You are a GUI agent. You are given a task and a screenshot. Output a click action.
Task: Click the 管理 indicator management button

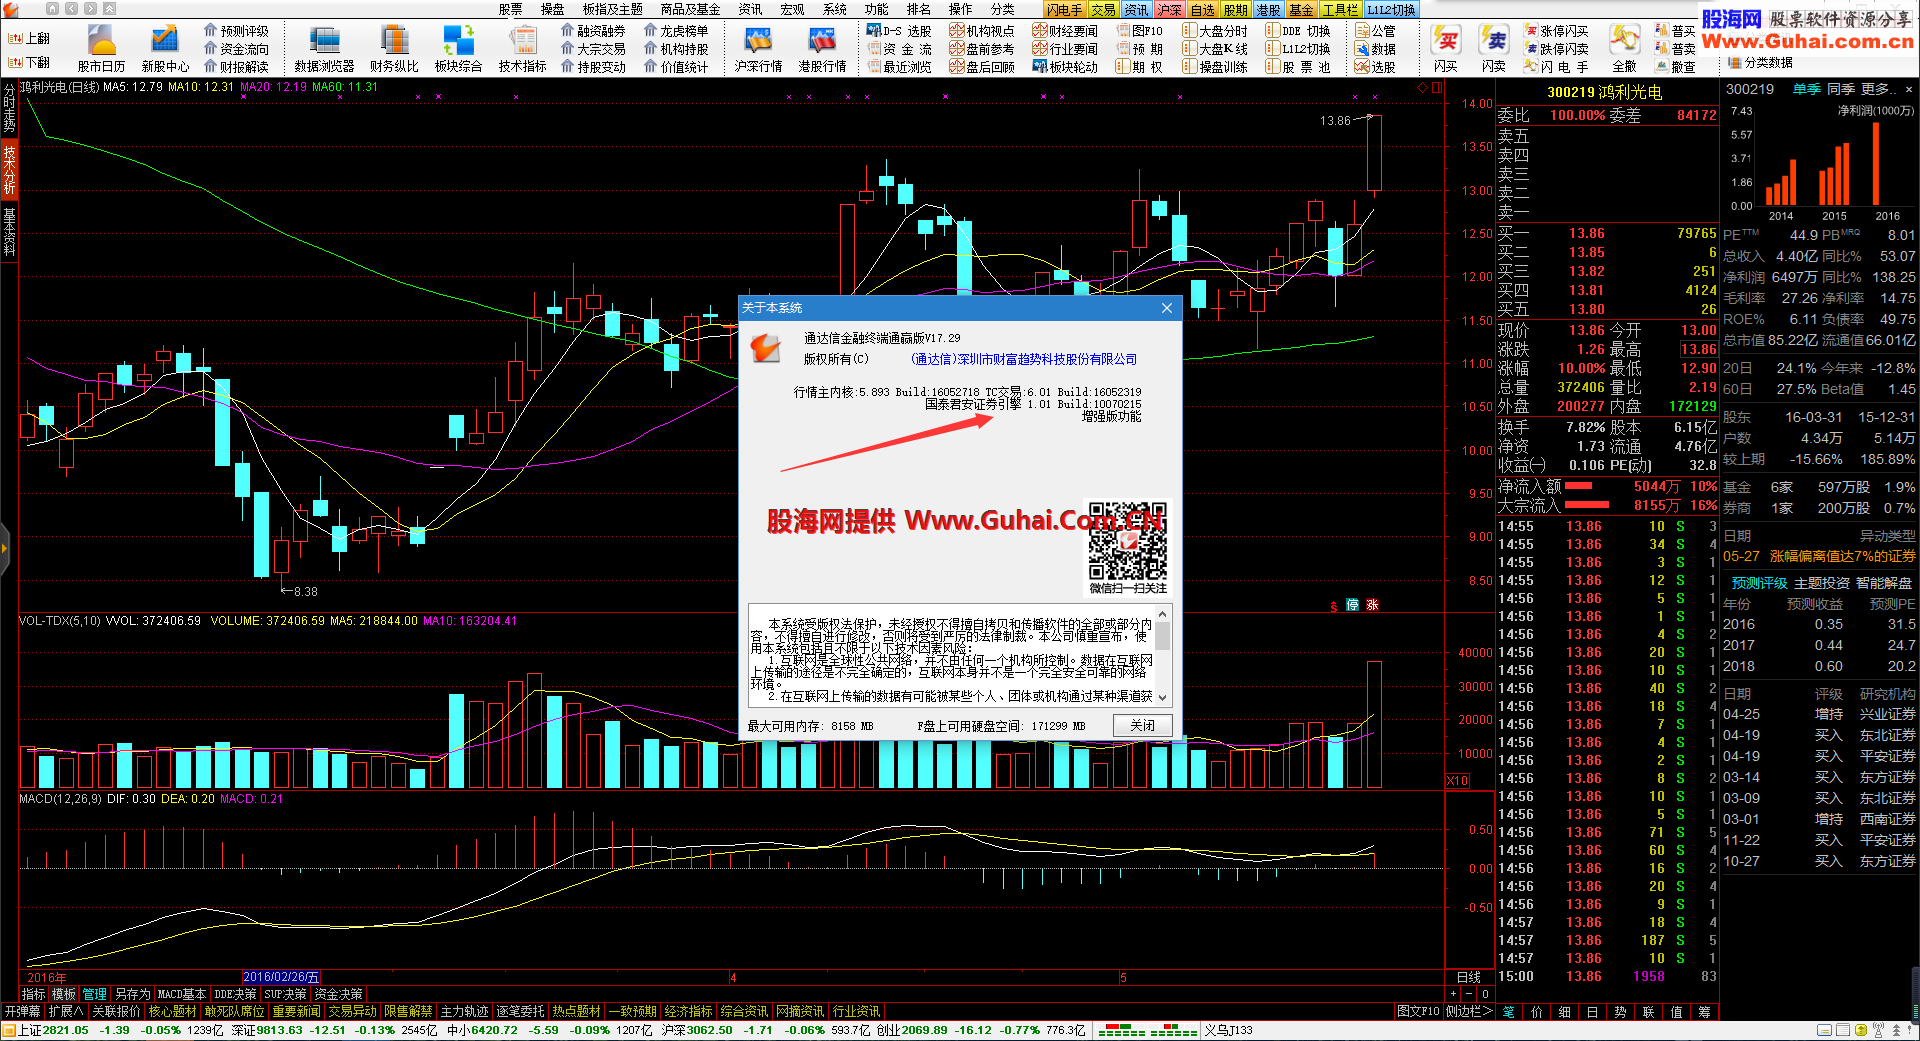point(94,994)
